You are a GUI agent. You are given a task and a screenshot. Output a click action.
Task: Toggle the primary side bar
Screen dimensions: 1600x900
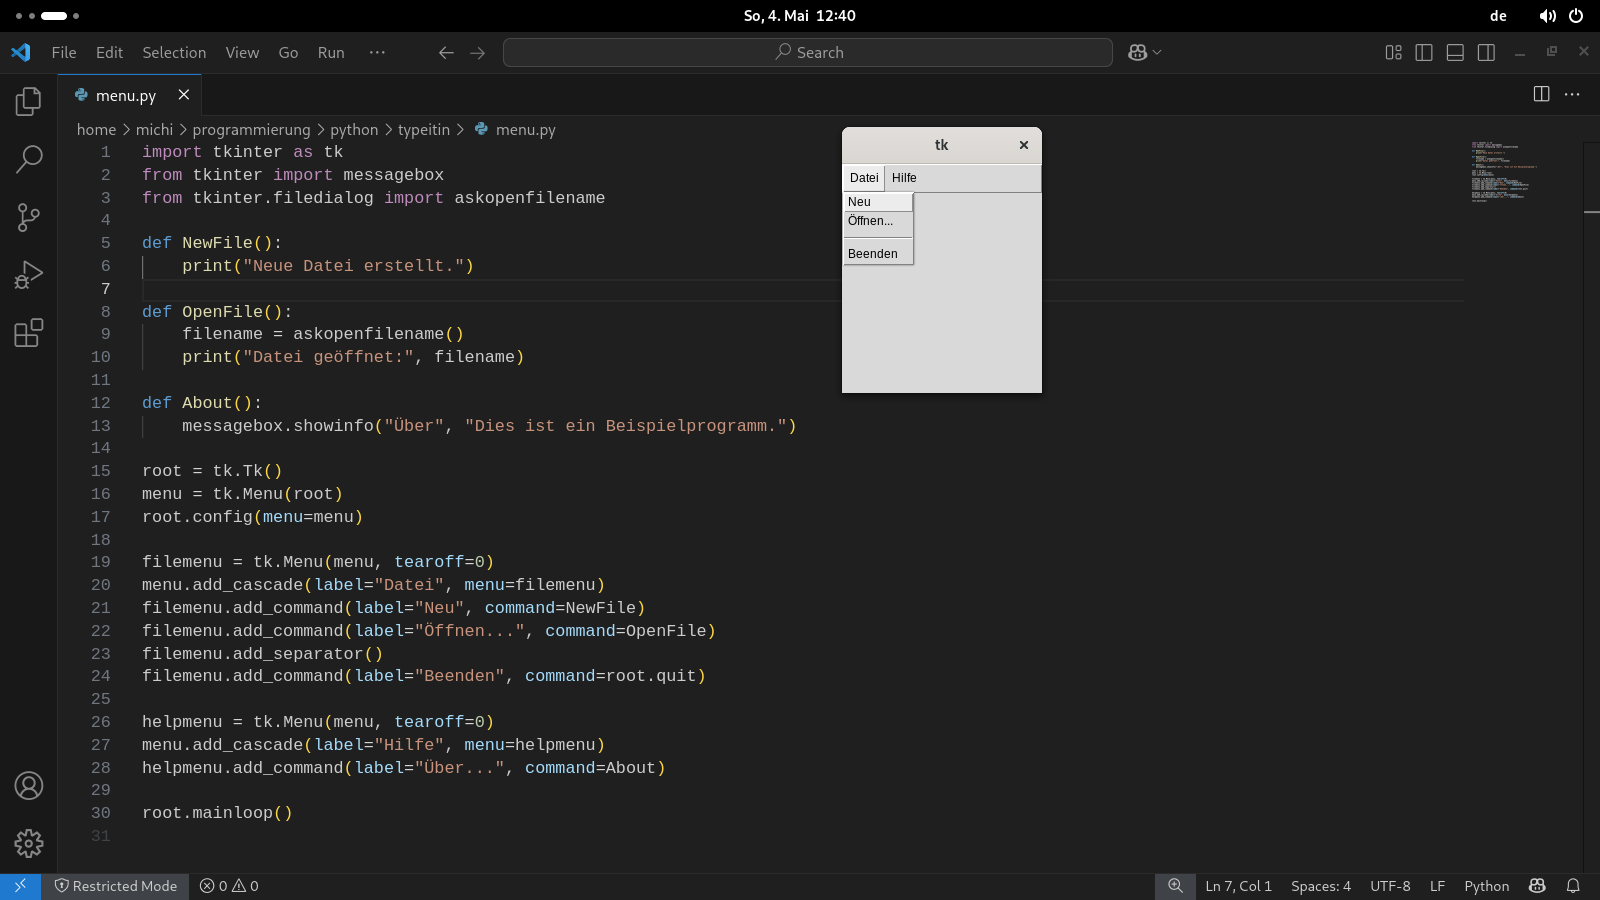tap(1424, 53)
